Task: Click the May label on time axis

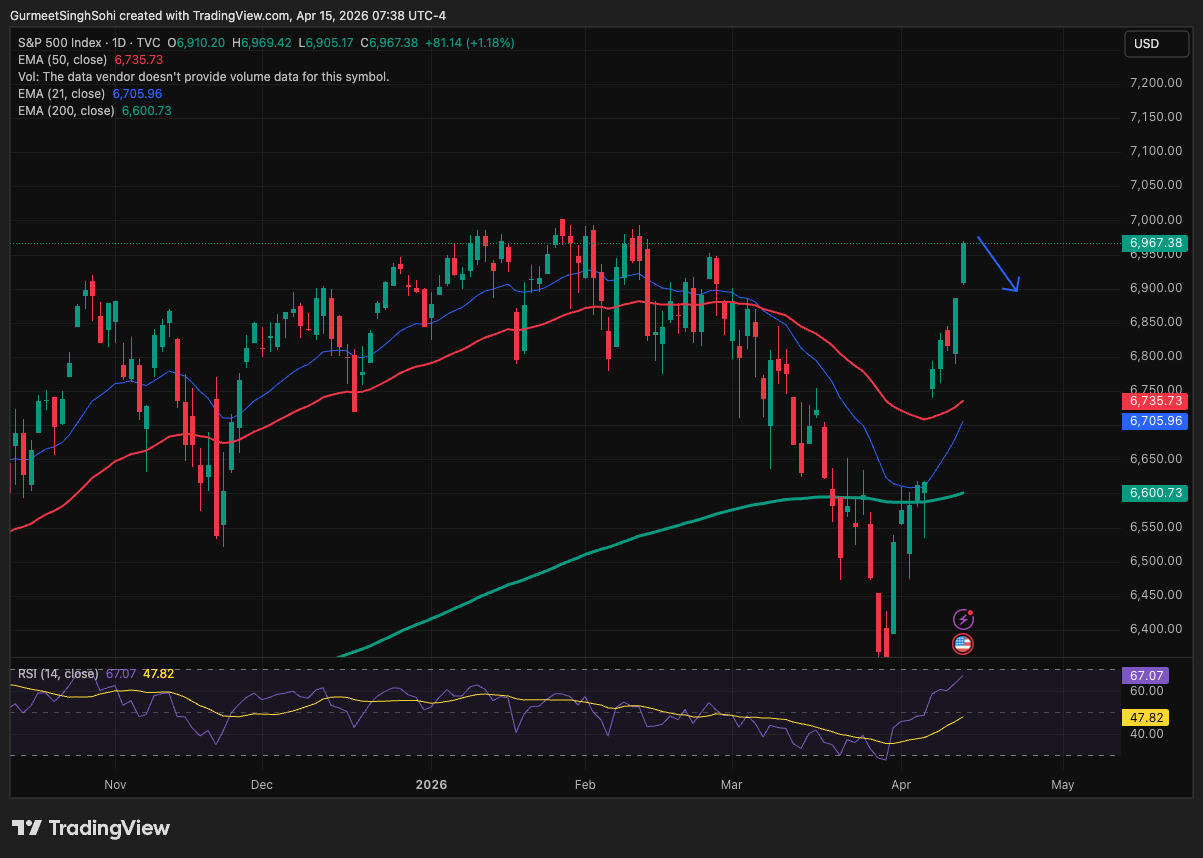Action: 1063,785
